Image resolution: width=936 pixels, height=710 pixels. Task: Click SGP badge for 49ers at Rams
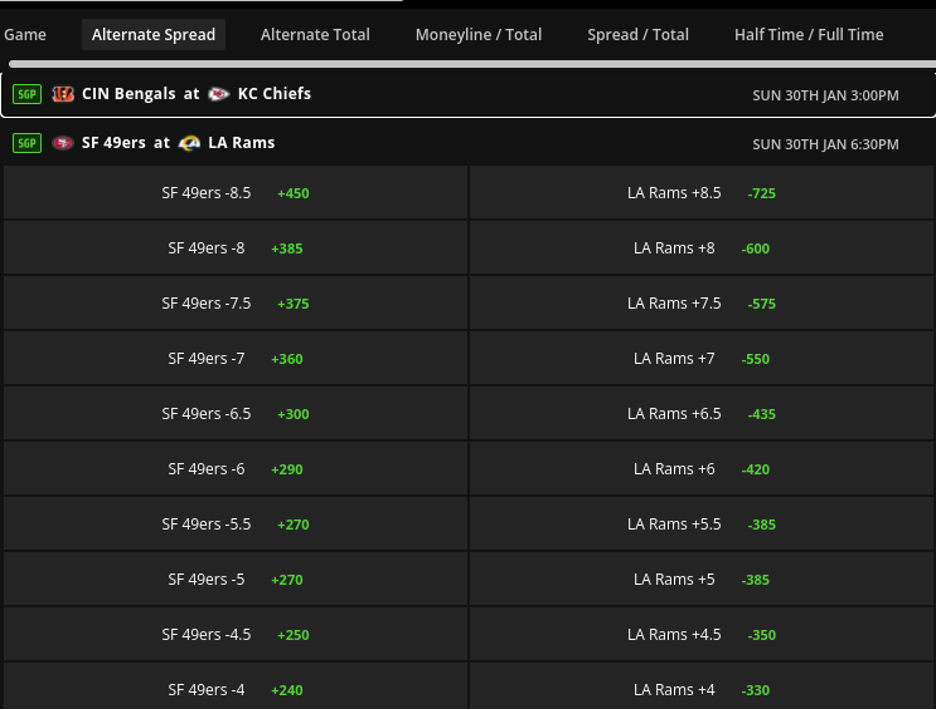(x=27, y=143)
